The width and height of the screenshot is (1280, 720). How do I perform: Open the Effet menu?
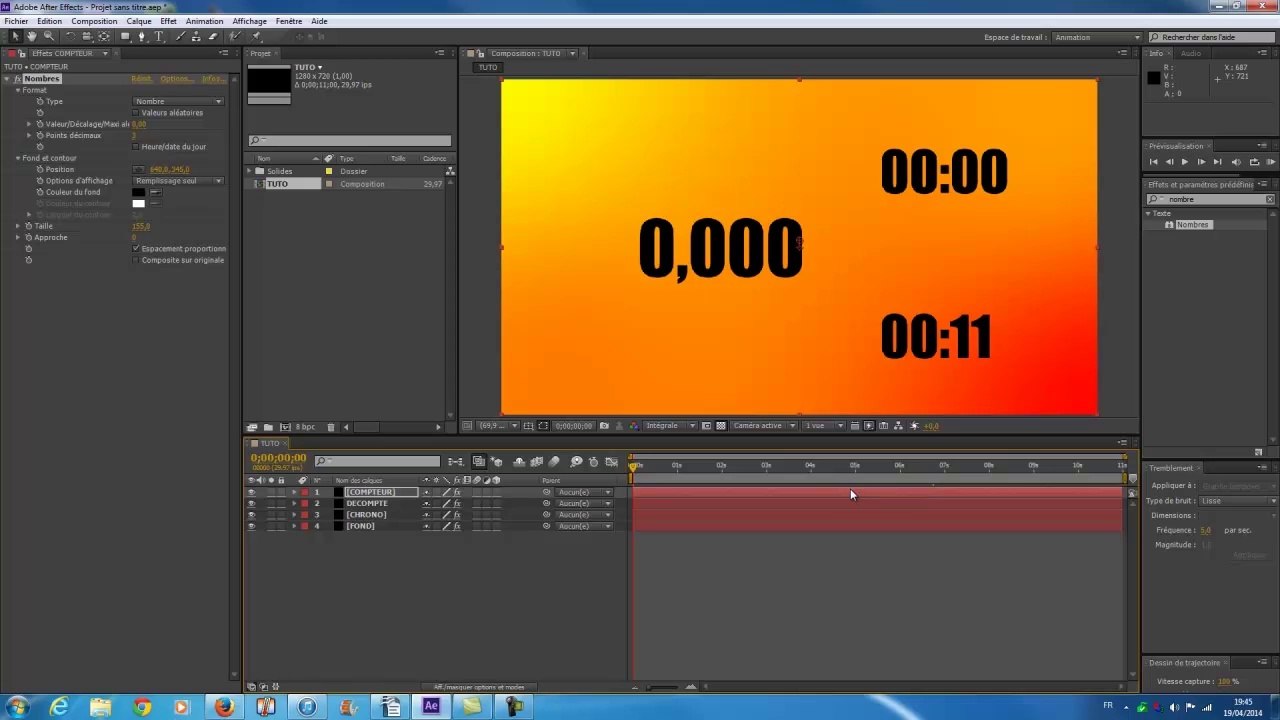[x=168, y=21]
